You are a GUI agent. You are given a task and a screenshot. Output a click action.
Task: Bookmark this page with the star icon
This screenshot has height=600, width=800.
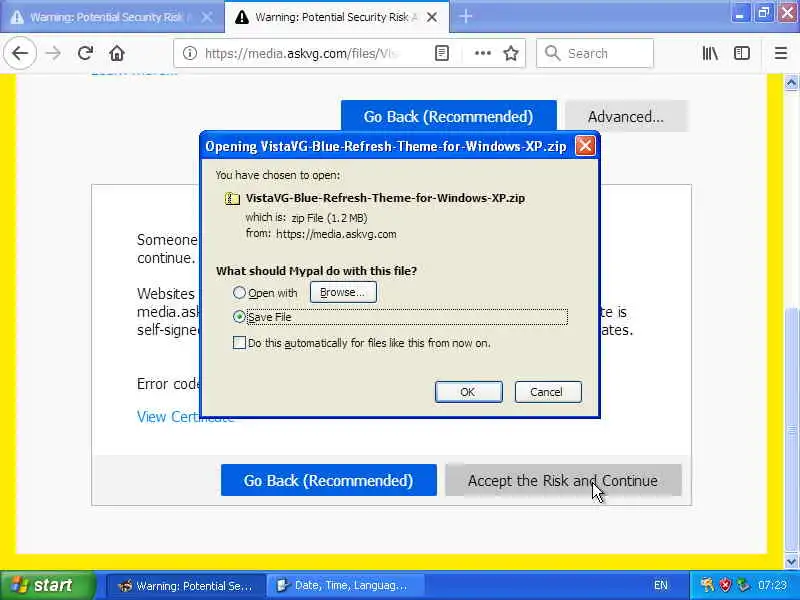pos(511,53)
